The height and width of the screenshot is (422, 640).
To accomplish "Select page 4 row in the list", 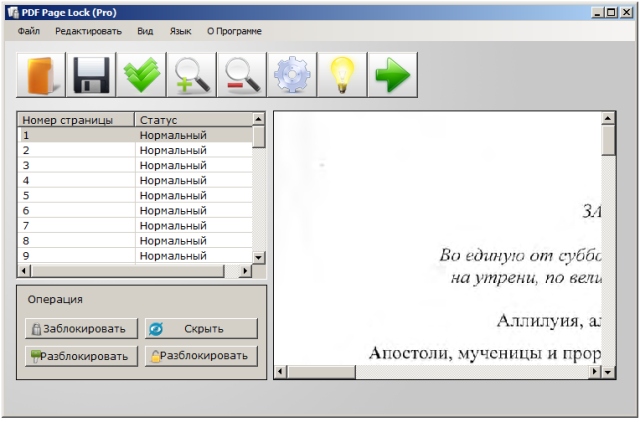I will pos(135,180).
